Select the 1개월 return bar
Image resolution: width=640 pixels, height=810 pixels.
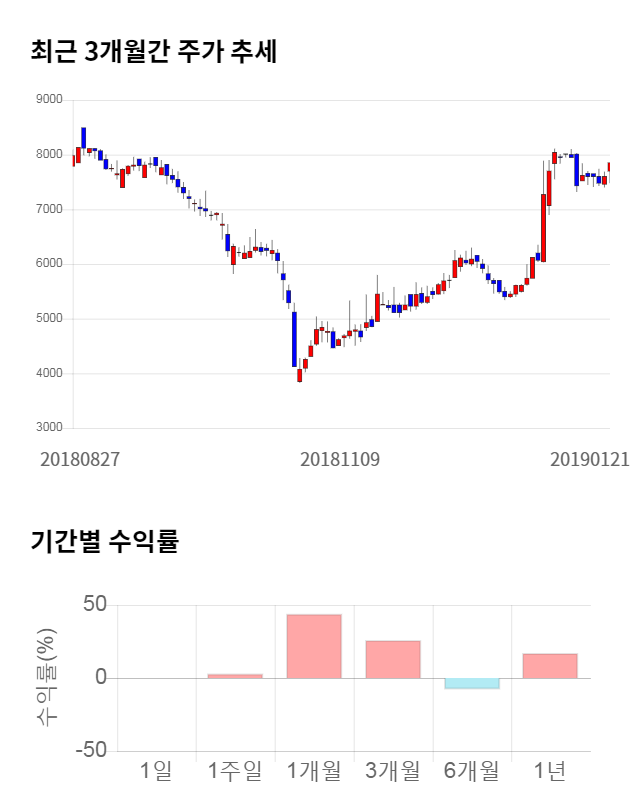(314, 646)
